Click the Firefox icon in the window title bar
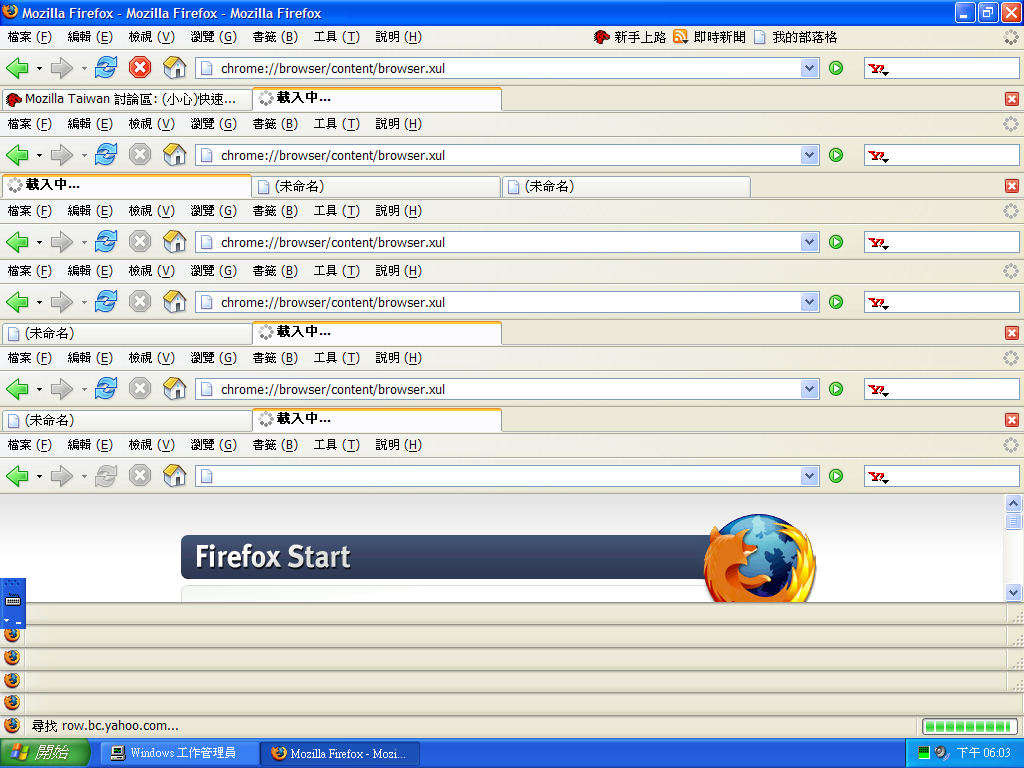 [x=11, y=13]
